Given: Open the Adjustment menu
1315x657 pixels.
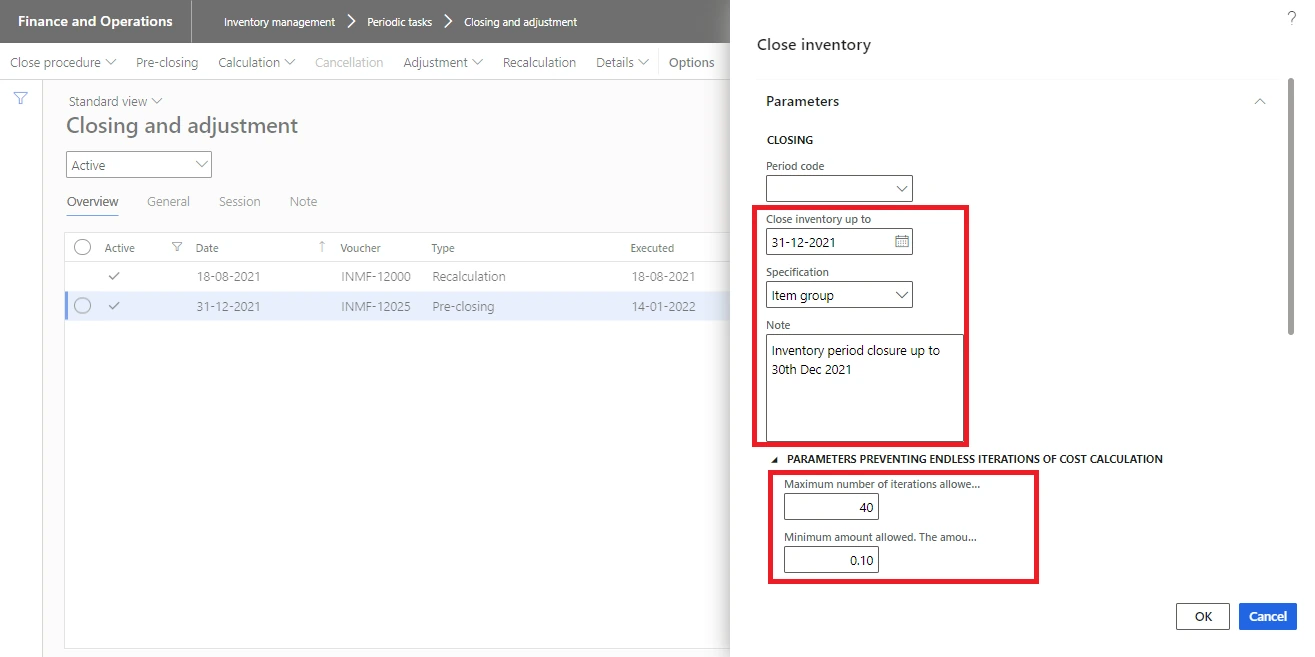Looking at the screenshot, I should (x=443, y=62).
